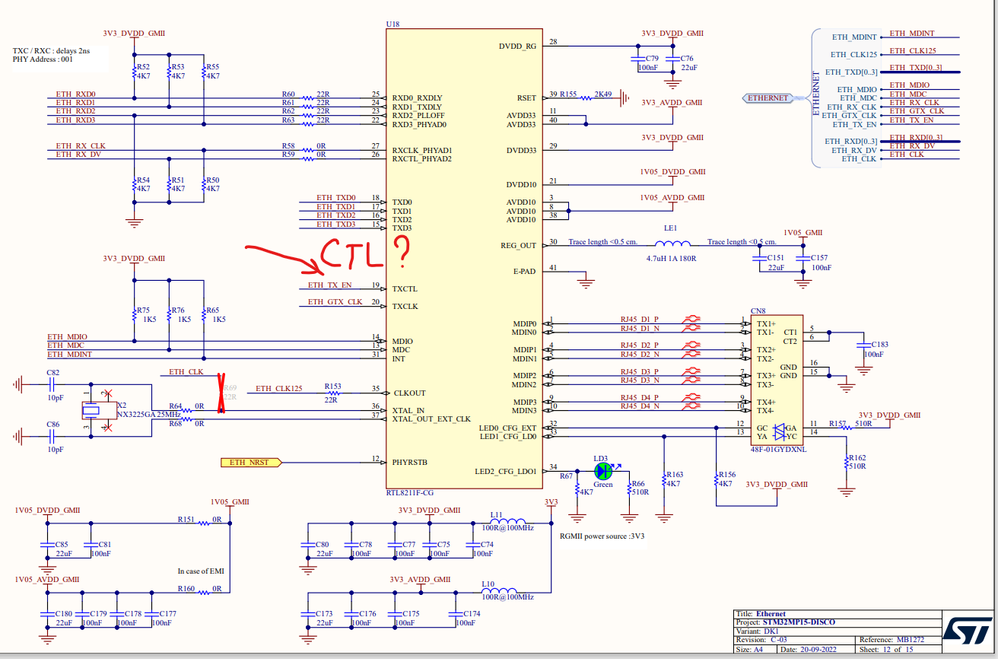Select capacitor label C180

pyautogui.click(x=64, y=614)
